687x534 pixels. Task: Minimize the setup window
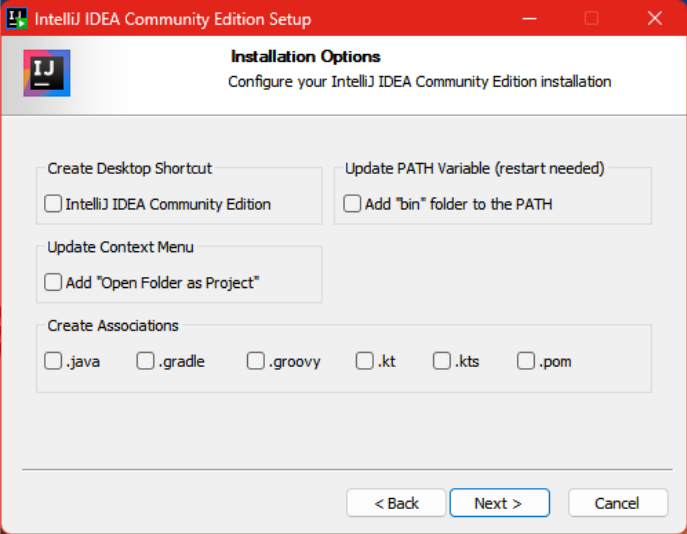pyautogui.click(x=530, y=18)
